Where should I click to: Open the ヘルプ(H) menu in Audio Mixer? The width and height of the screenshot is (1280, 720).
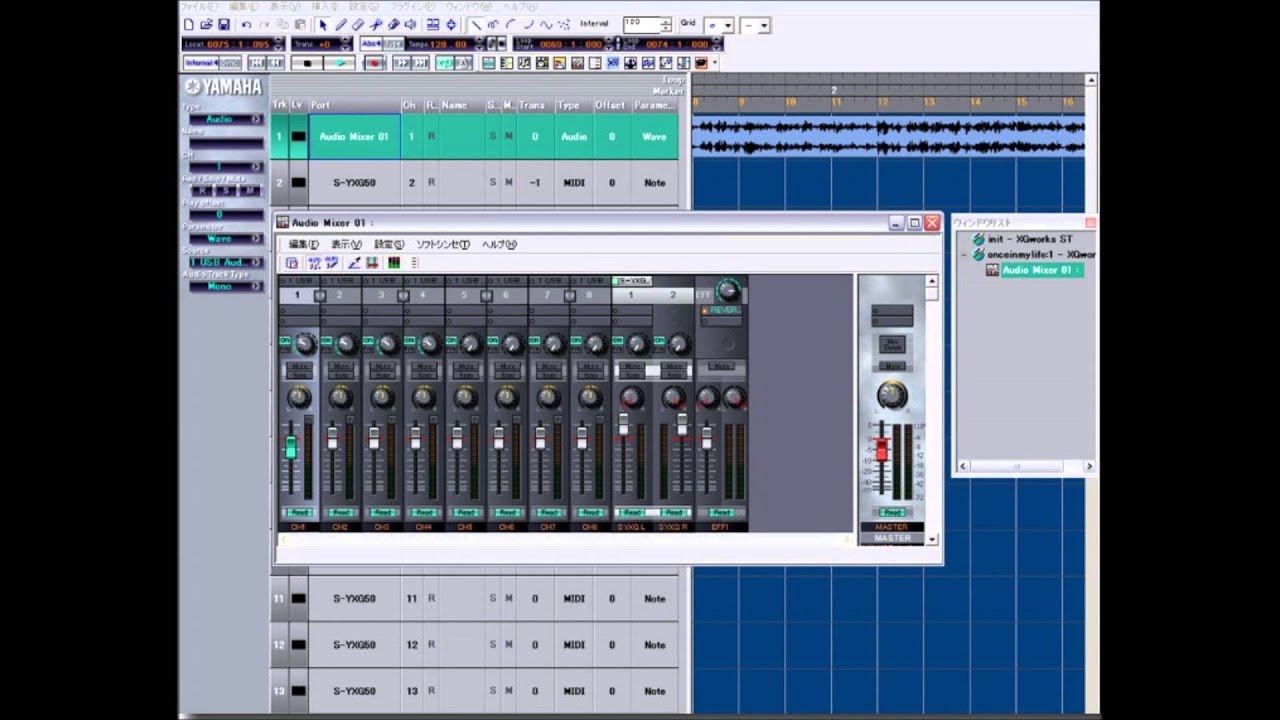point(499,244)
